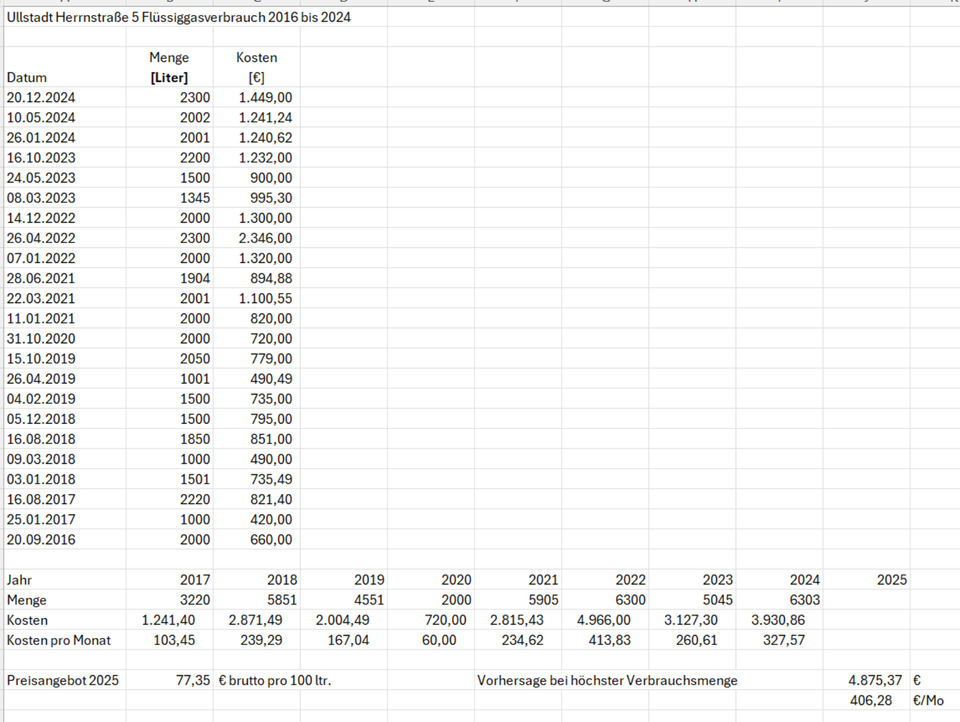Viewport: 960px width, 722px height.
Task: Select the forecast value cell 4.875,37
Action: 877,680
